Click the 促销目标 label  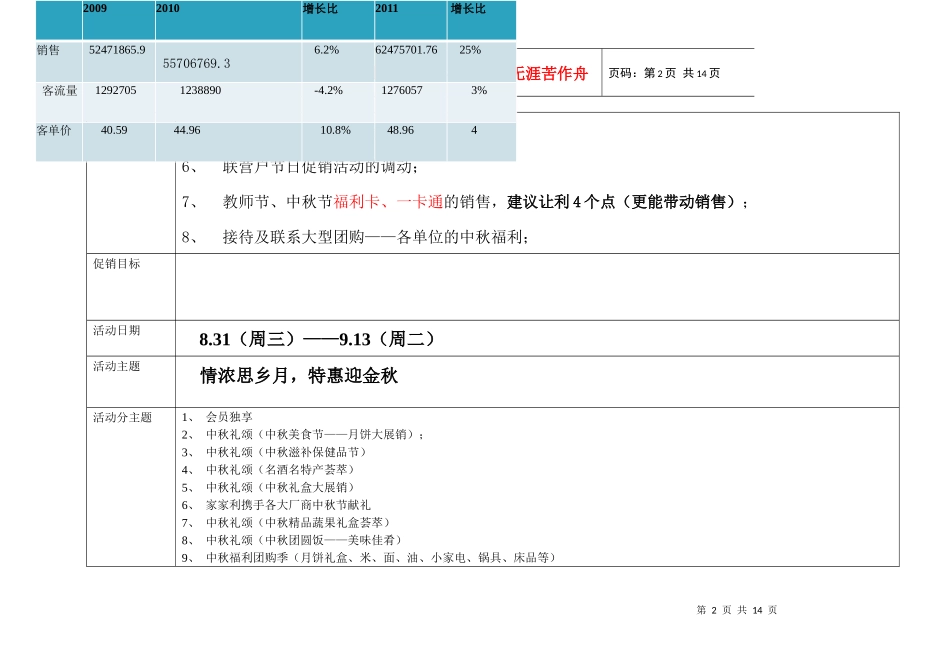pyautogui.click(x=116, y=264)
